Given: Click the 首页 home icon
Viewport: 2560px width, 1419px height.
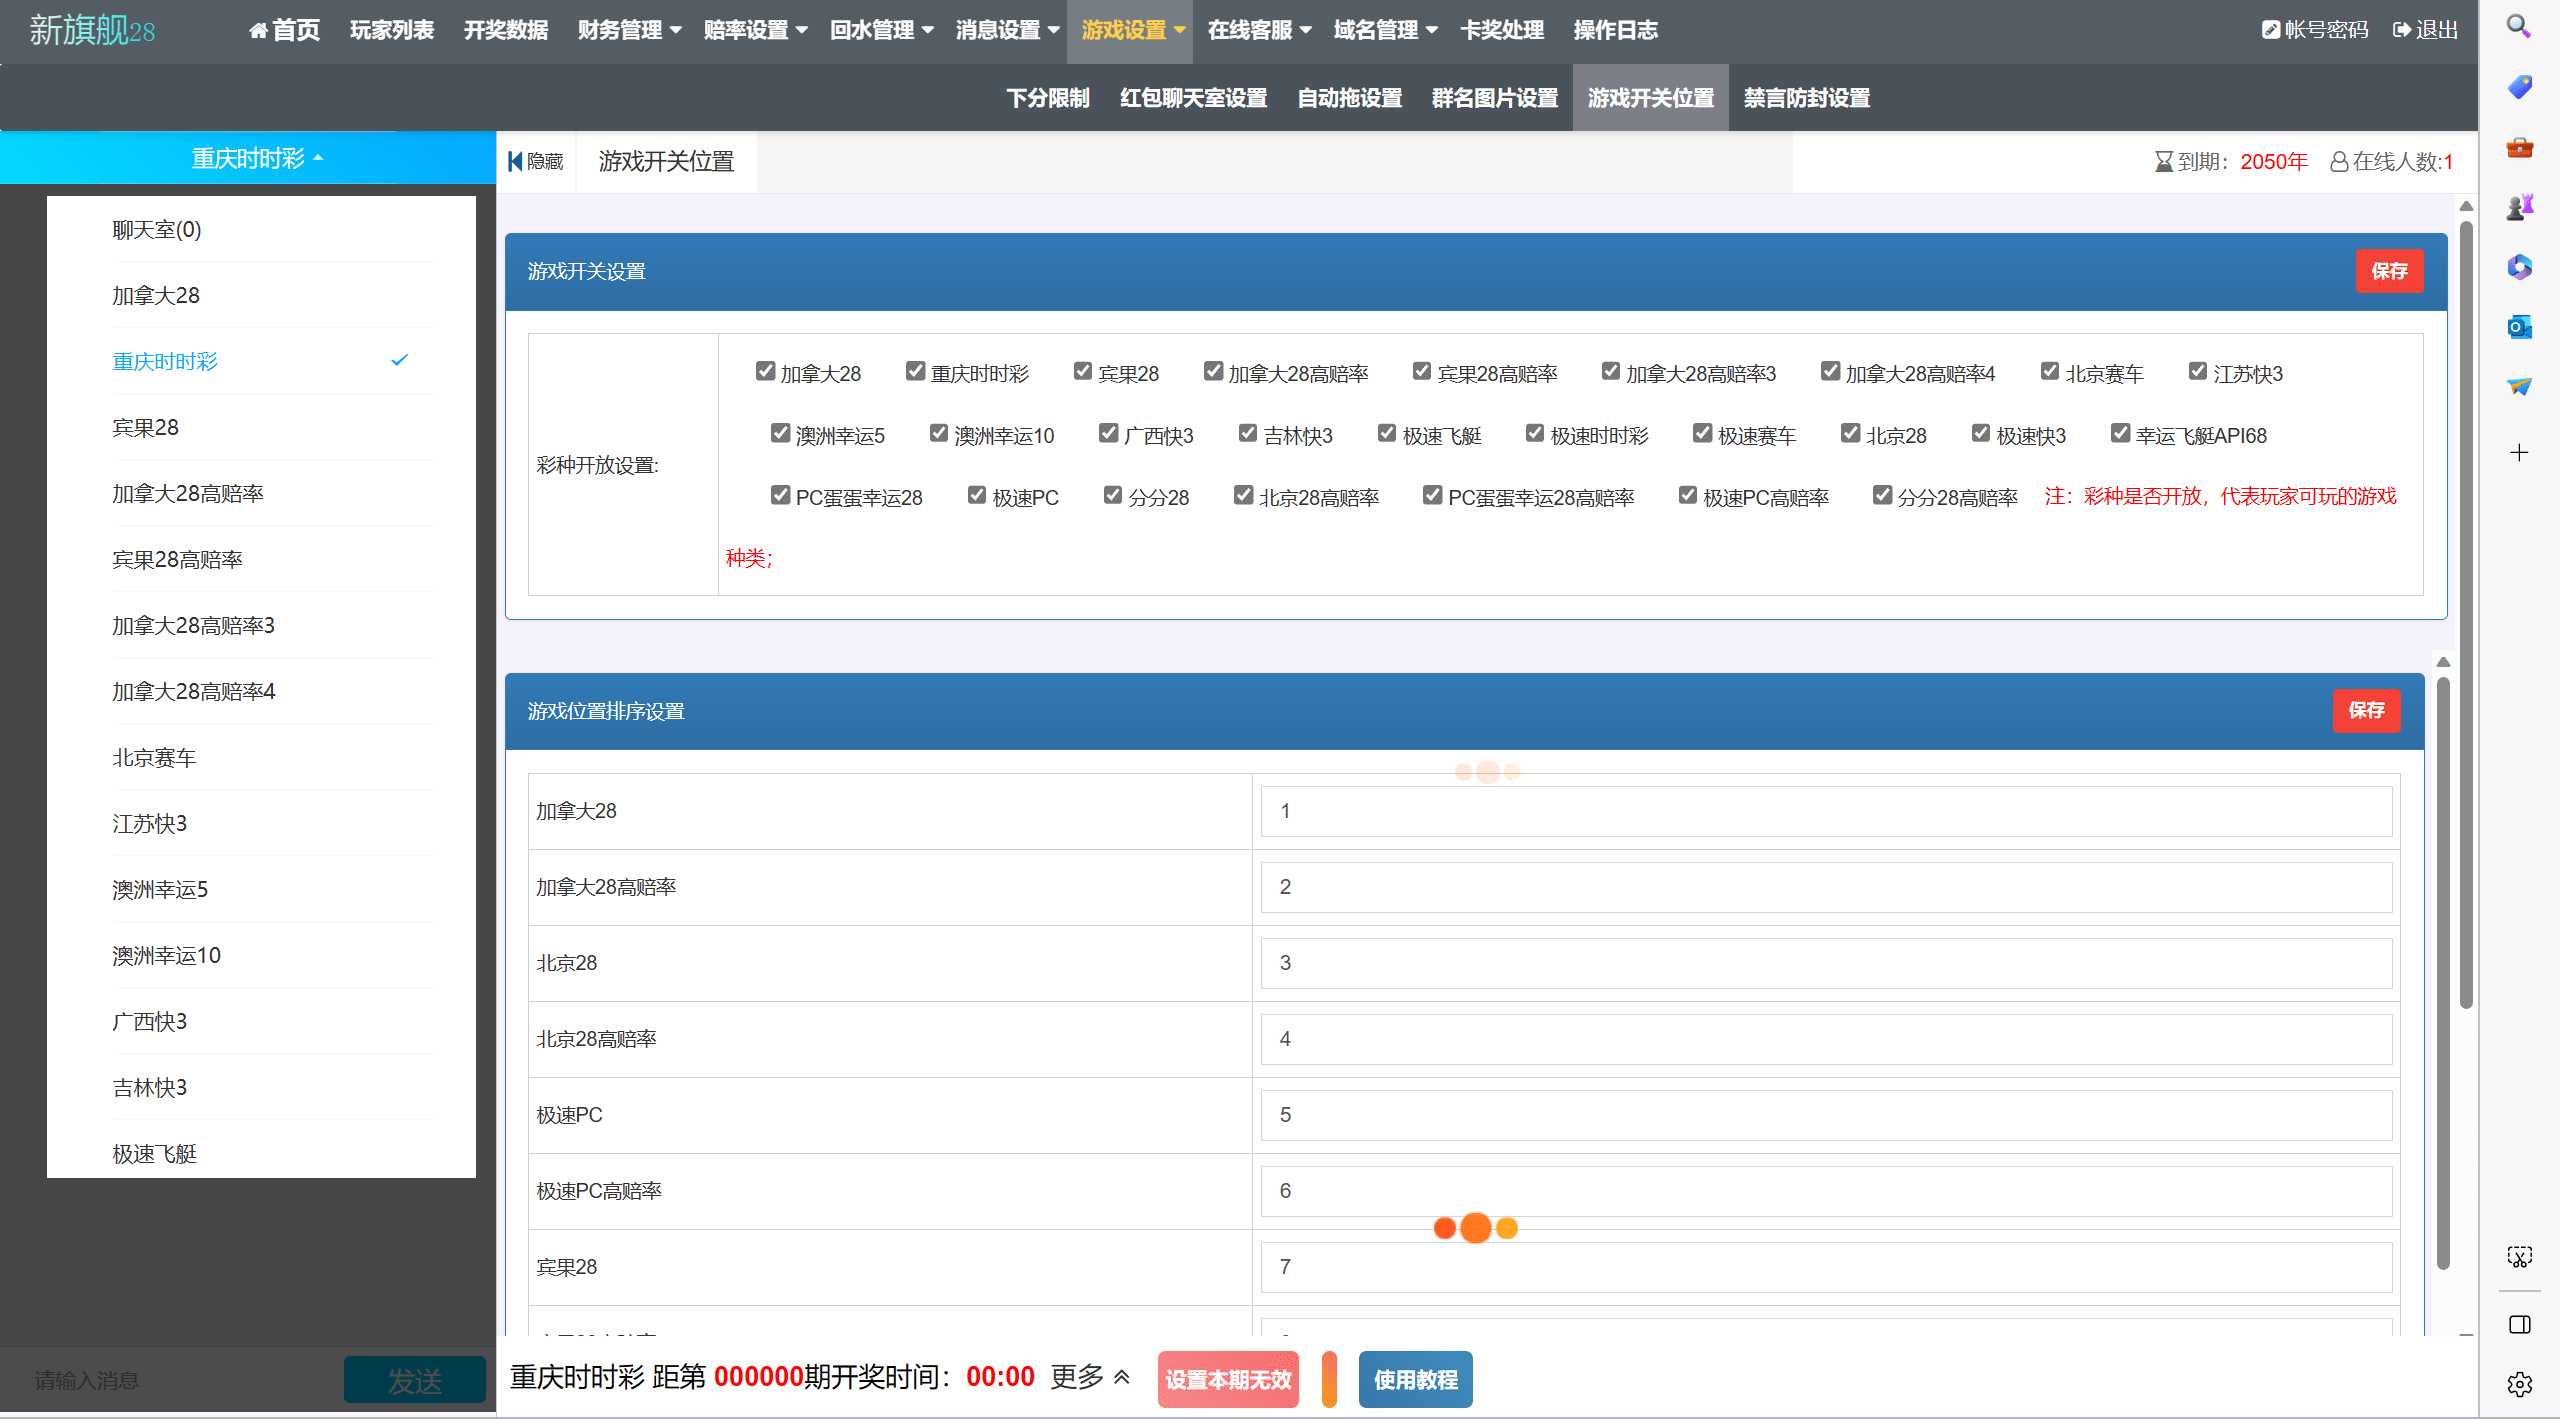Looking at the screenshot, I should pyautogui.click(x=258, y=31).
